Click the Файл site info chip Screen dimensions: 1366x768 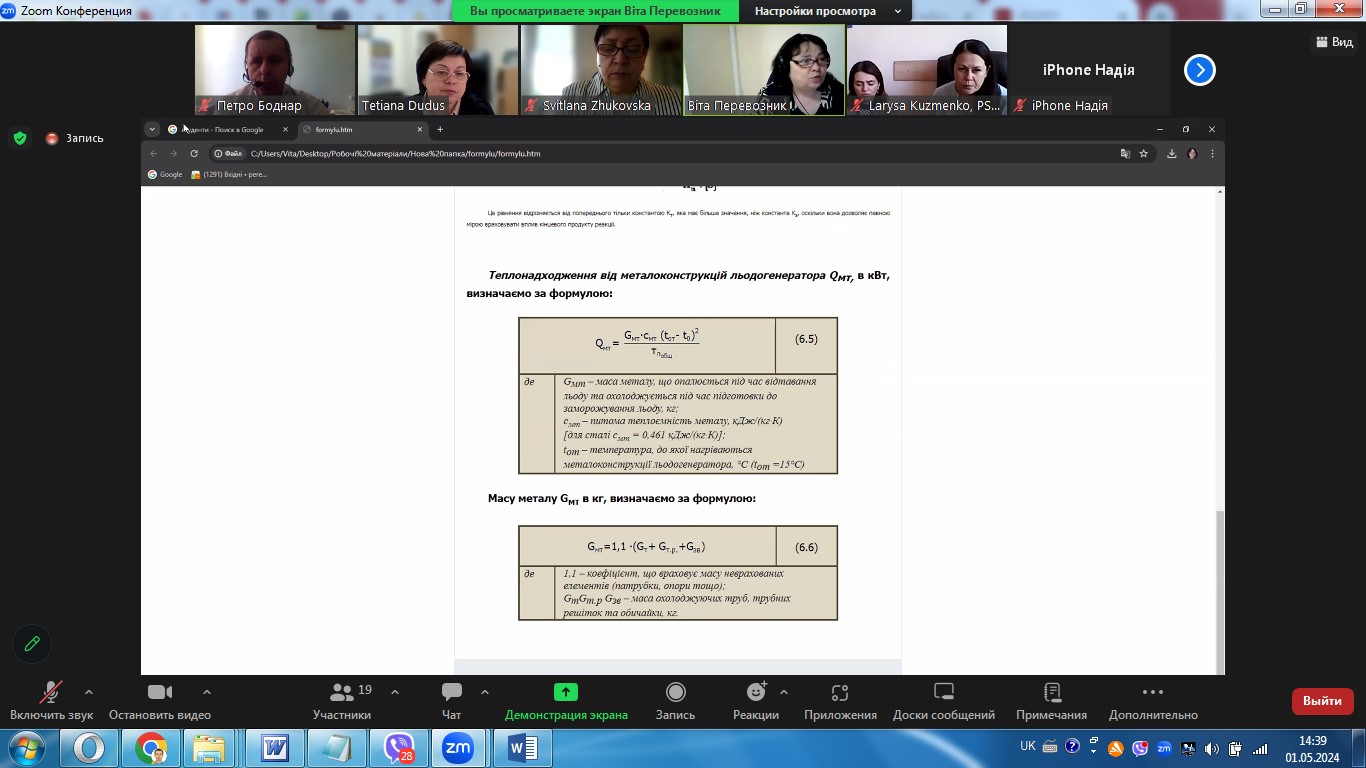coord(229,154)
